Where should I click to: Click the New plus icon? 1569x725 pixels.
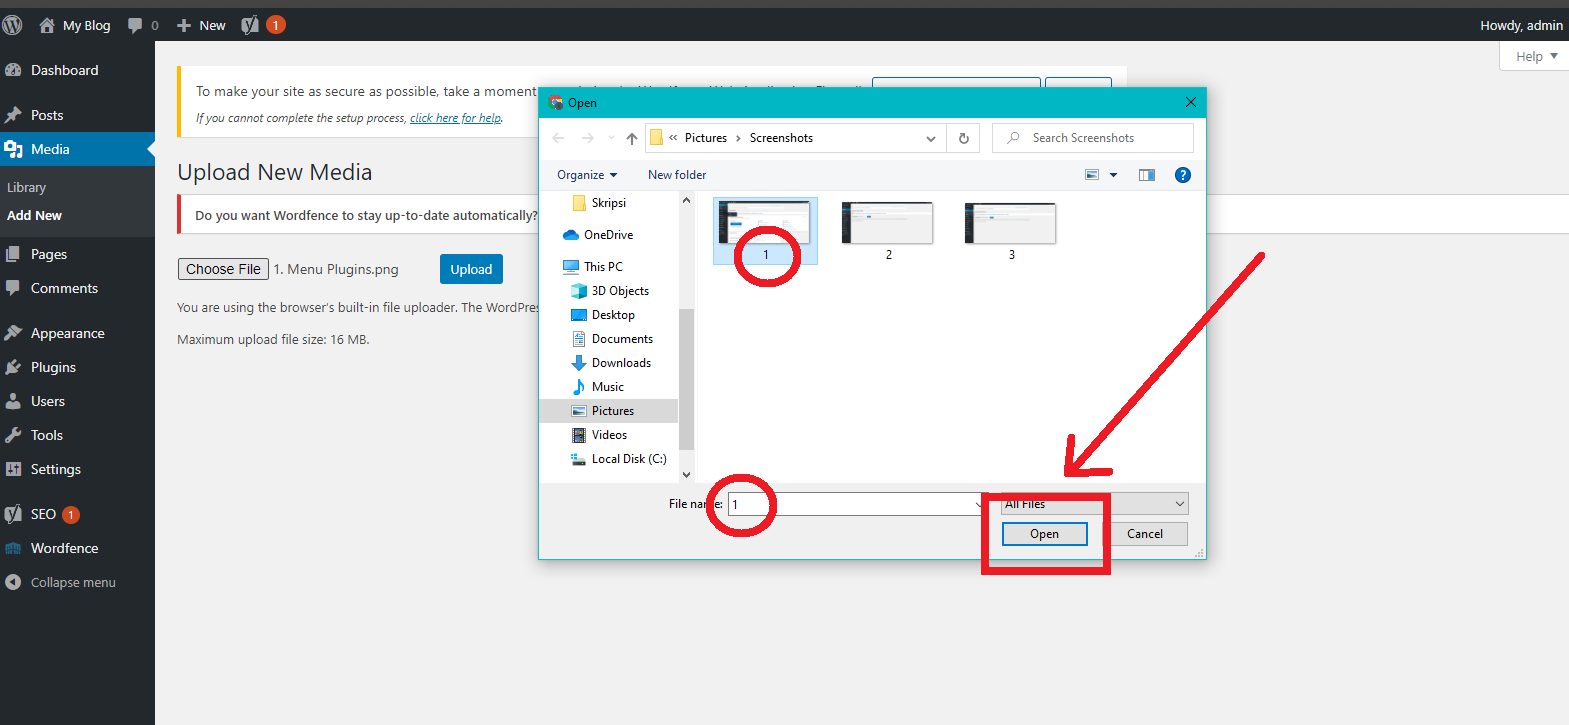[x=184, y=26]
